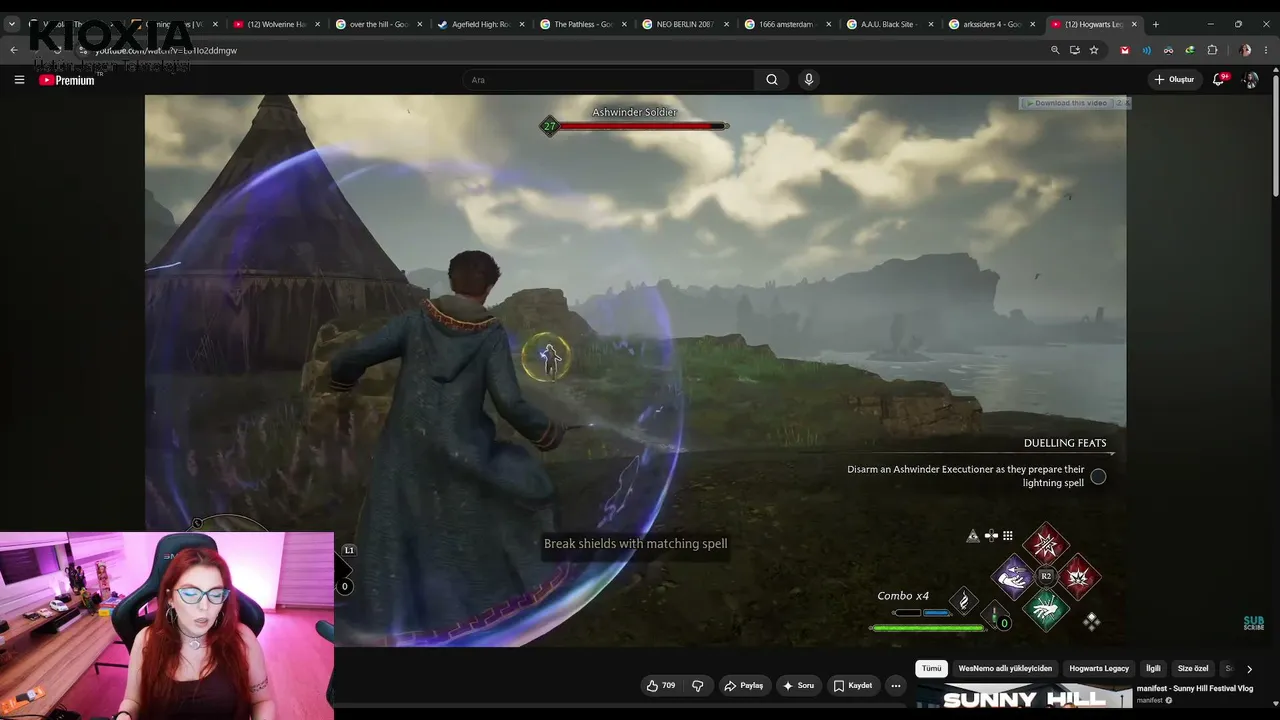Select the İlgili filter chip

(1153, 669)
